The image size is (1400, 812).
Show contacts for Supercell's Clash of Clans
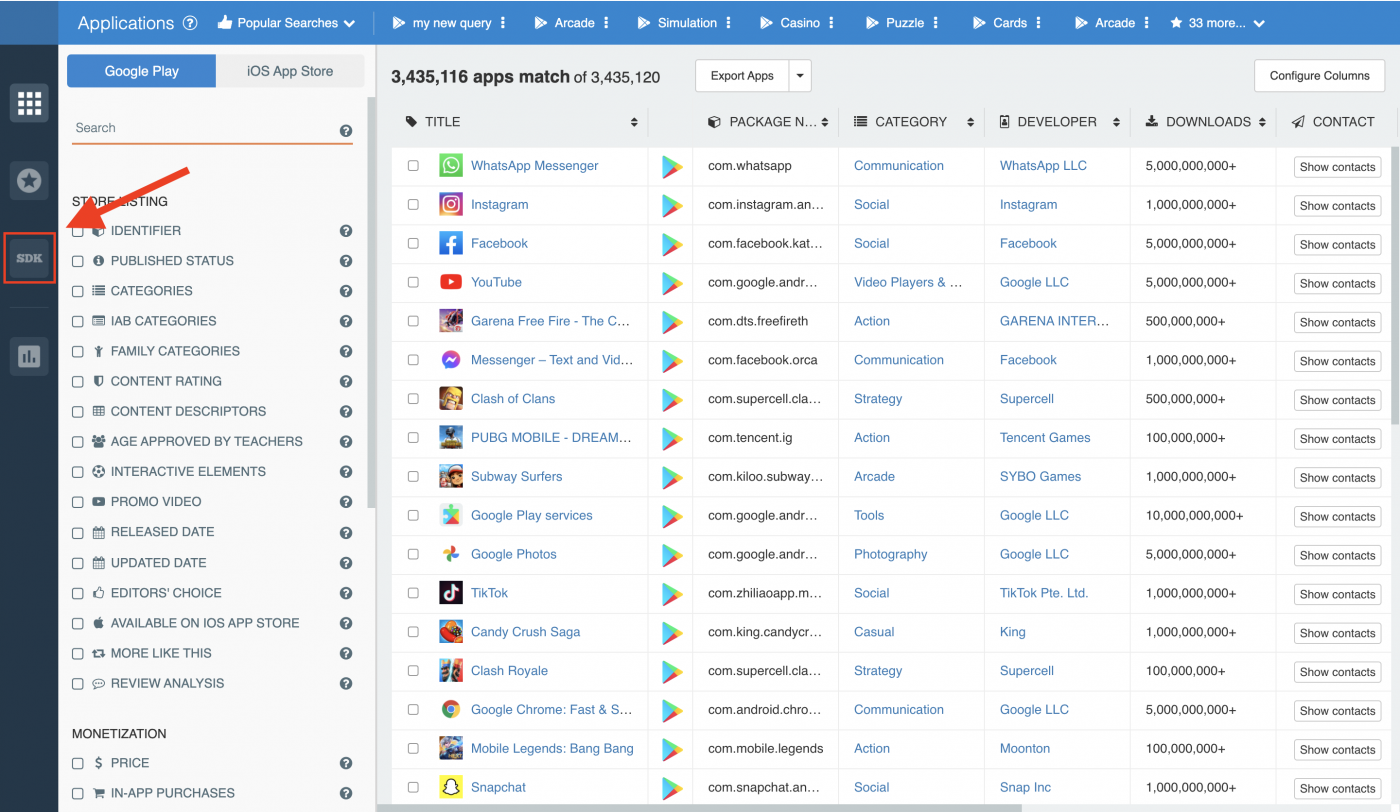[x=1337, y=399]
